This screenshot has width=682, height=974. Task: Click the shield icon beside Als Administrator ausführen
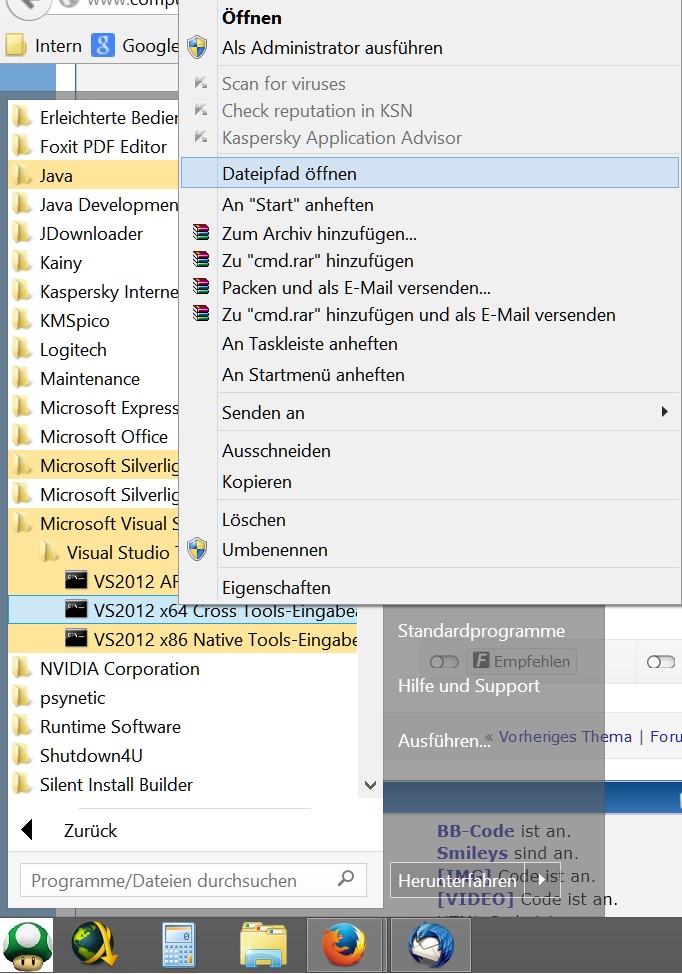pyautogui.click(x=198, y=47)
